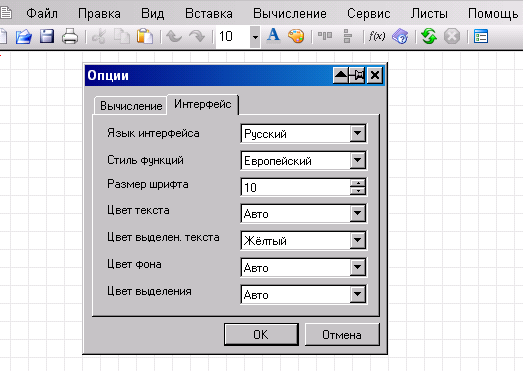Stop calculation with grey X icon
The image size is (523, 371).
point(452,36)
